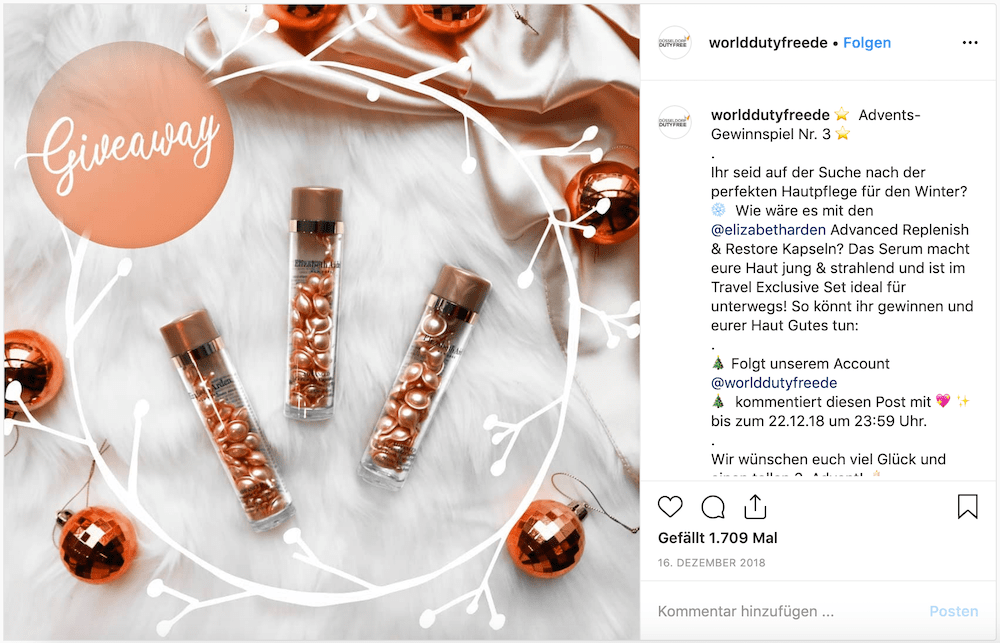Open comments via speech bubble icon
The width and height of the screenshot is (1000, 643).
(712, 507)
